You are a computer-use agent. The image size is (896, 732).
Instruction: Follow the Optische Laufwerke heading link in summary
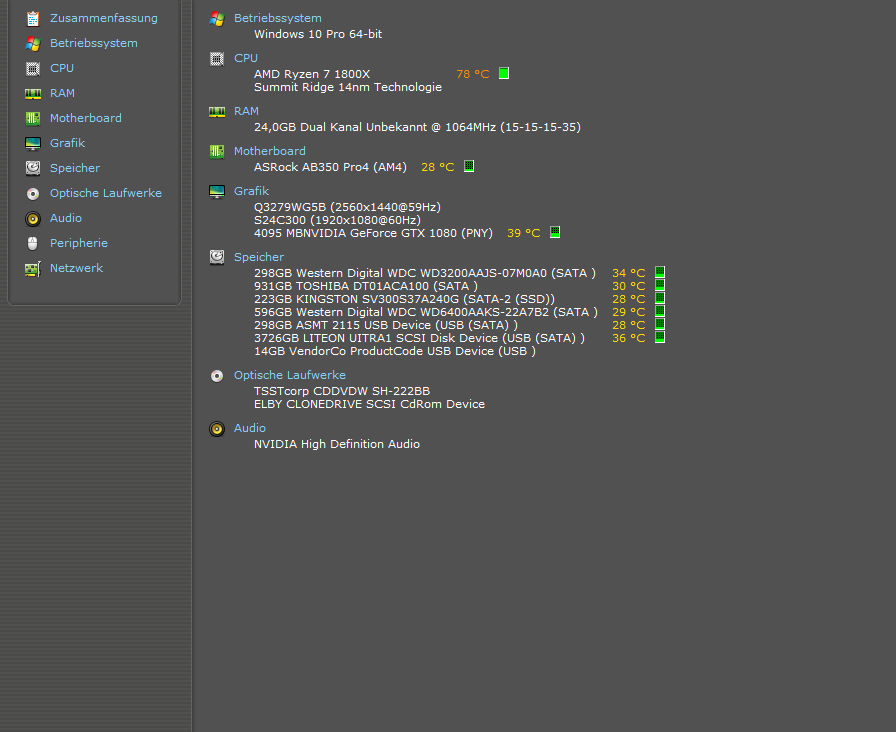click(x=290, y=375)
